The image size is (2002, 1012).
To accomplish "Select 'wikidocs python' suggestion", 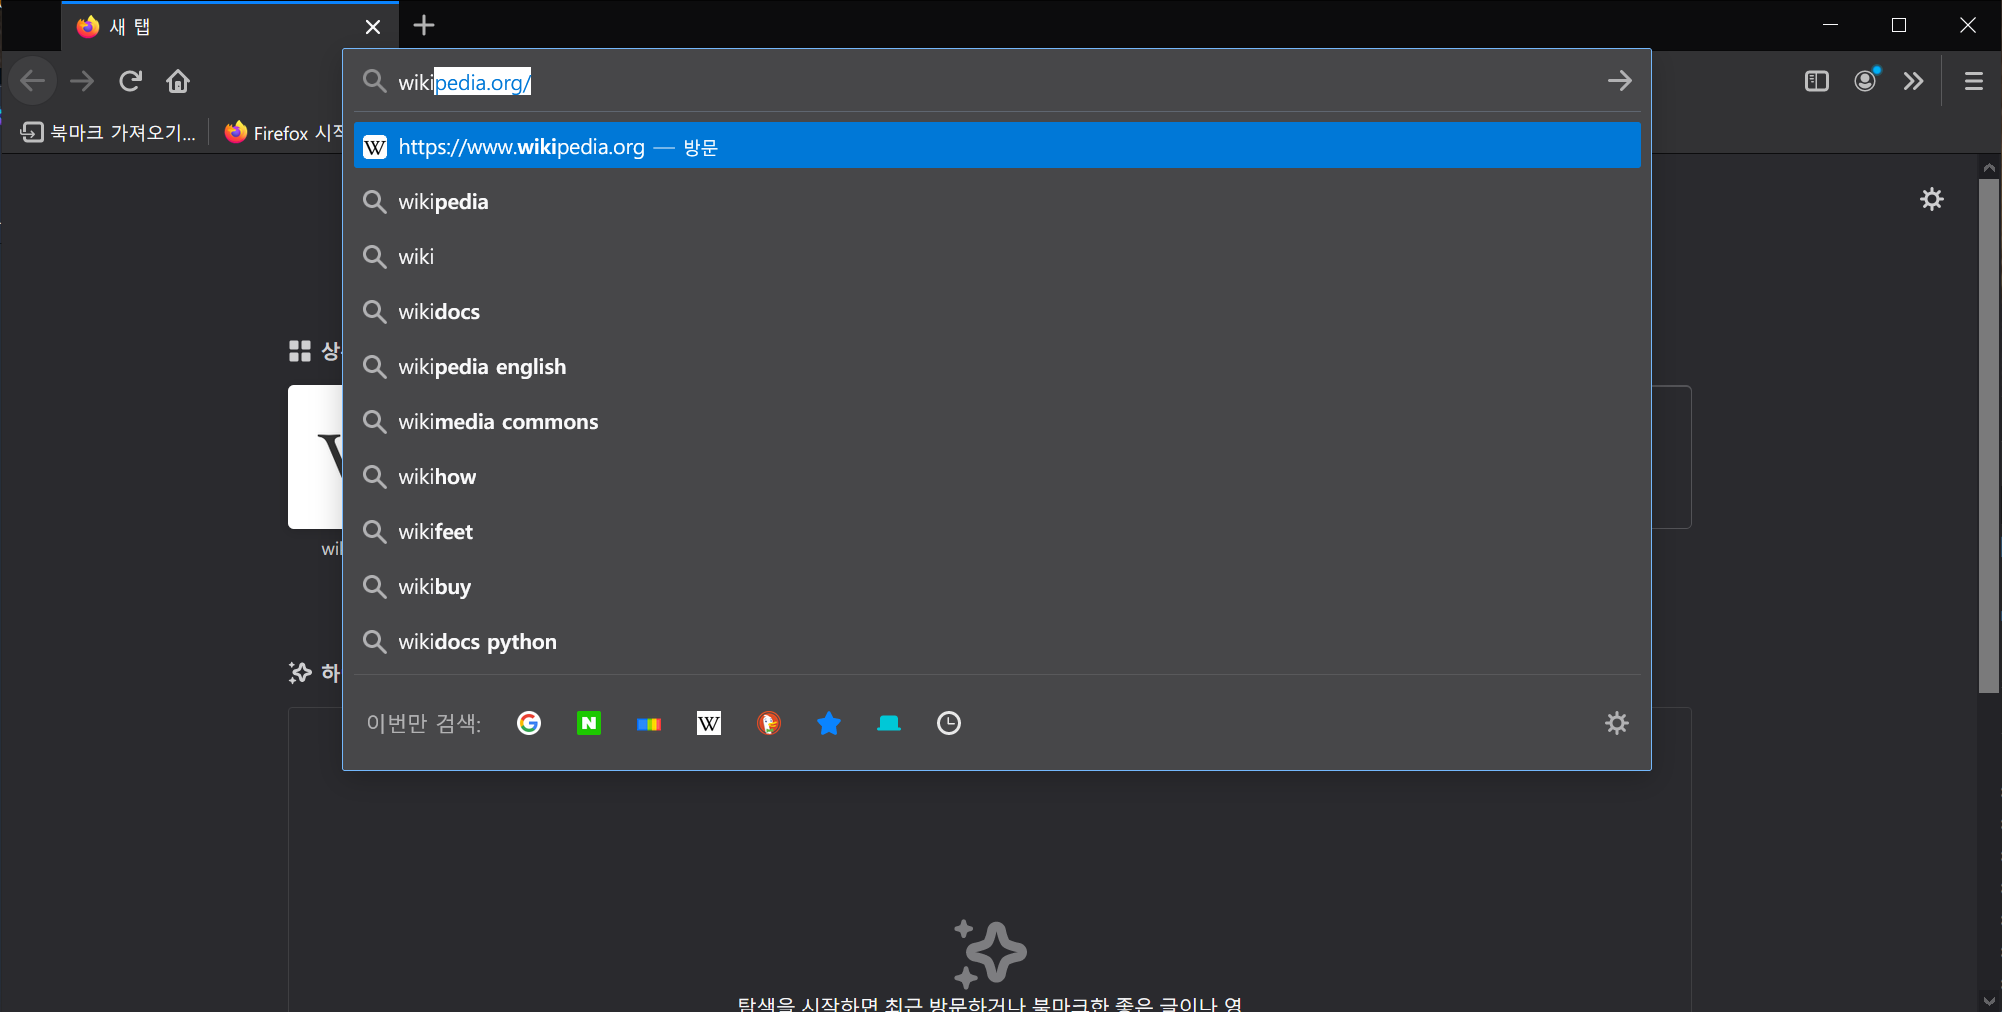I will 997,641.
